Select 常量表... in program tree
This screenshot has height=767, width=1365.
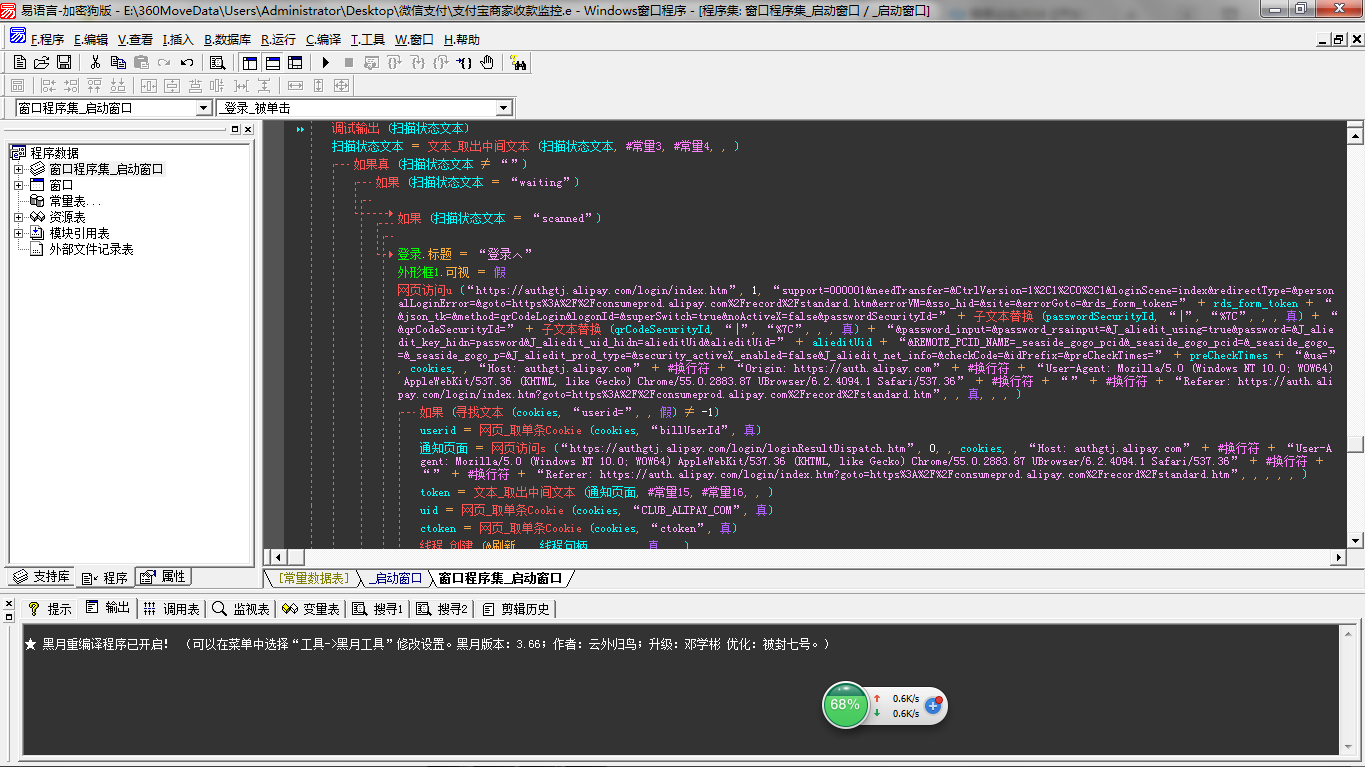75,201
